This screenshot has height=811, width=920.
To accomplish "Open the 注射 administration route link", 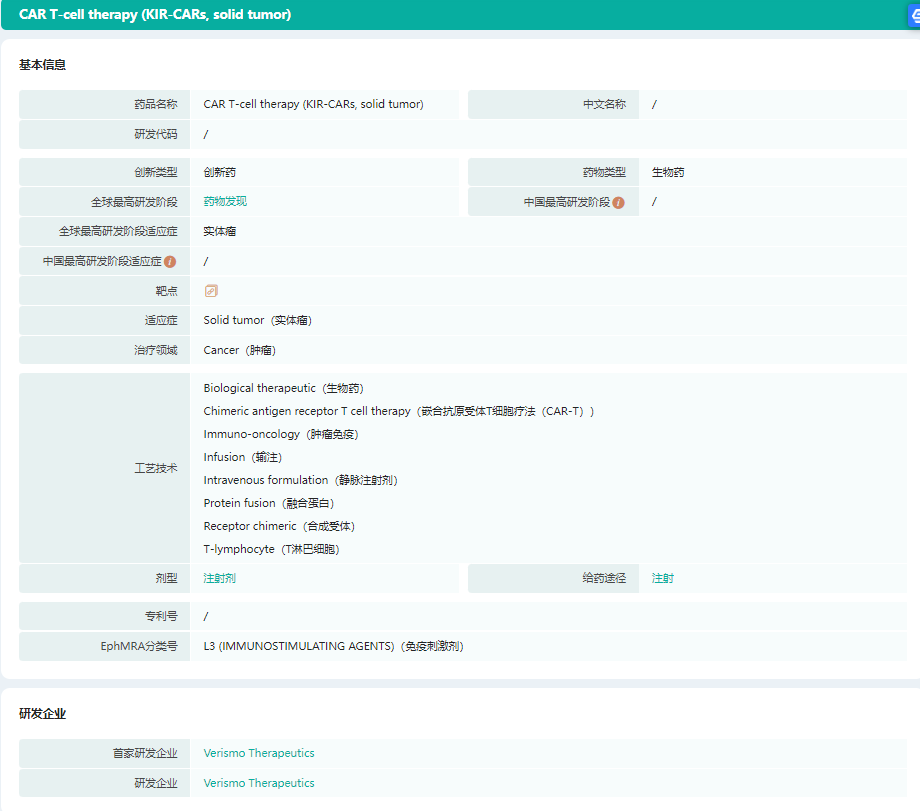I will pos(663,578).
